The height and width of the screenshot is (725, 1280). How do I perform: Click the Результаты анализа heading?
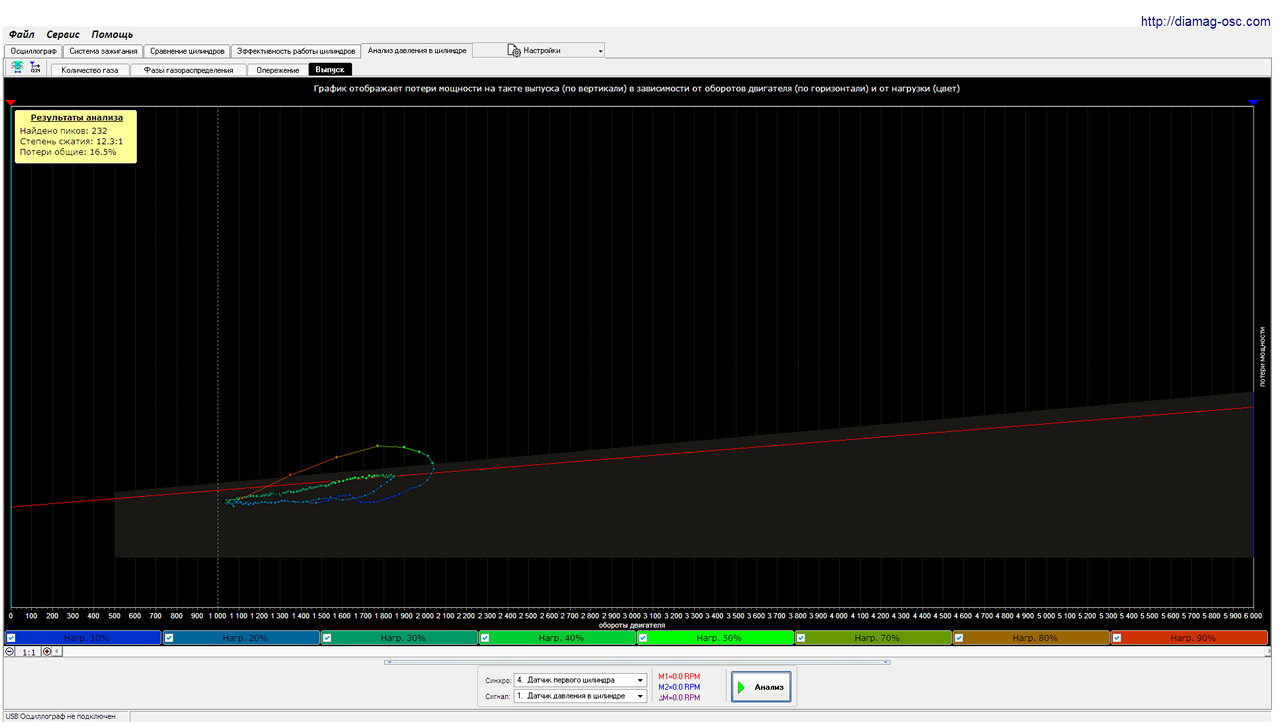(77, 117)
